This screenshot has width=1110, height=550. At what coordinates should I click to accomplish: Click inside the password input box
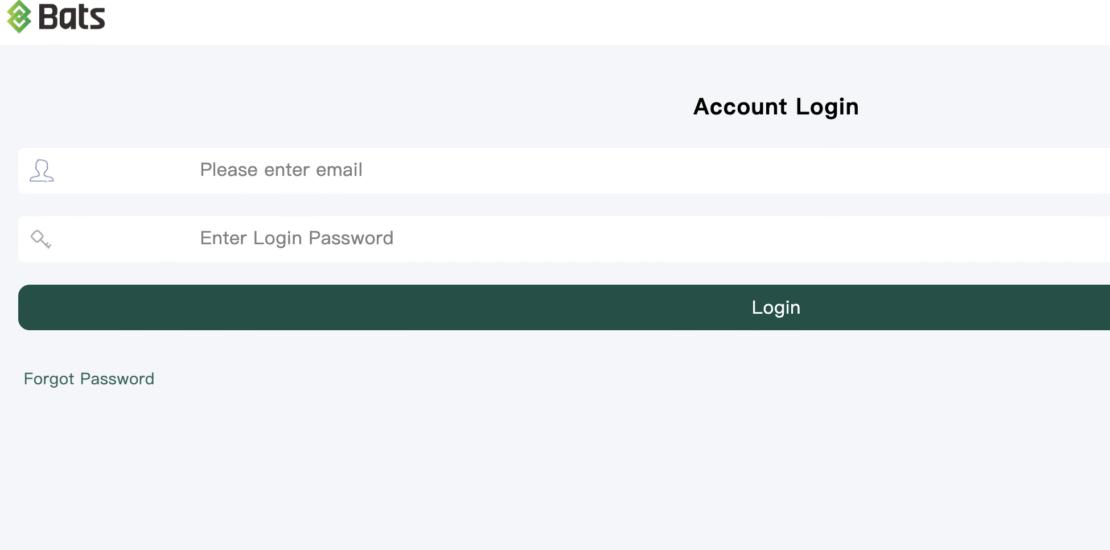click(700, 239)
